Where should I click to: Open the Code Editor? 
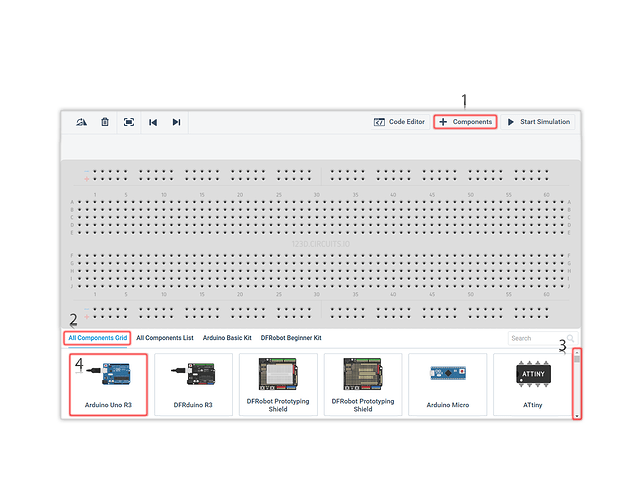pyautogui.click(x=399, y=122)
